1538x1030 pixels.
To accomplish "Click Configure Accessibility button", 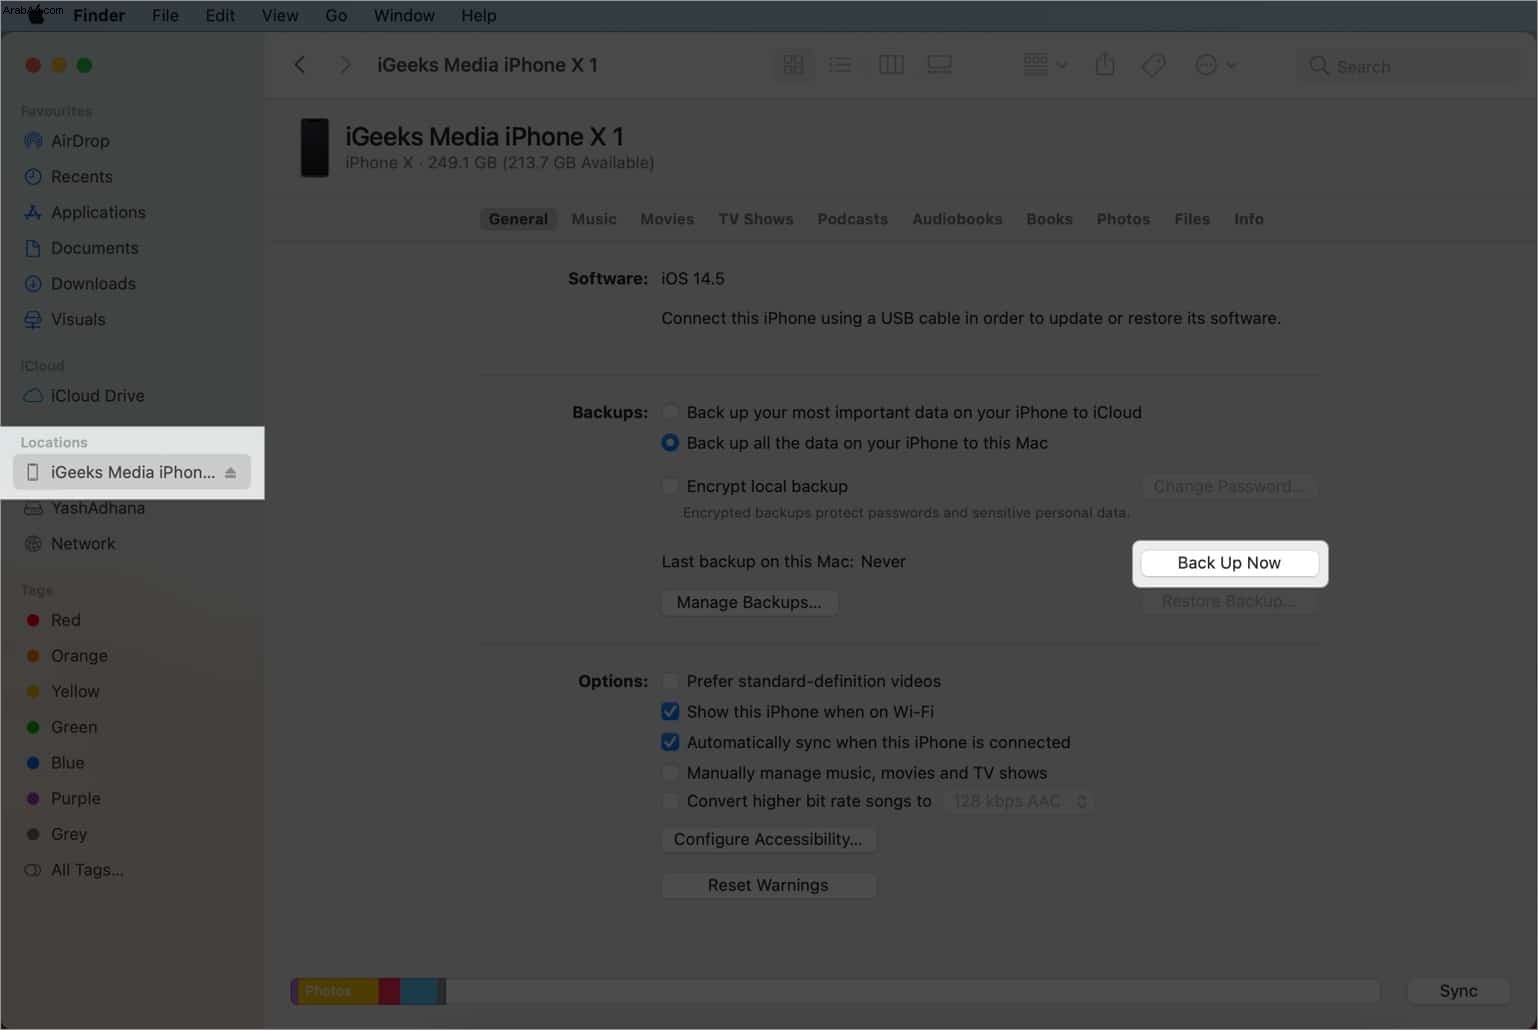I will [768, 839].
